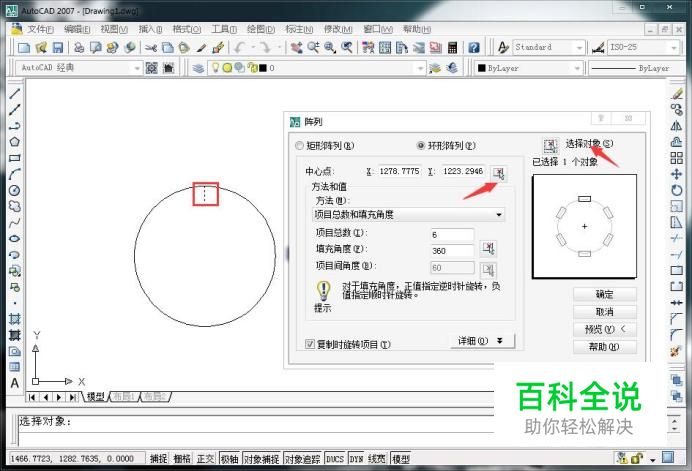
Task: Click the Help question mark icon
Action: [x=474, y=47]
